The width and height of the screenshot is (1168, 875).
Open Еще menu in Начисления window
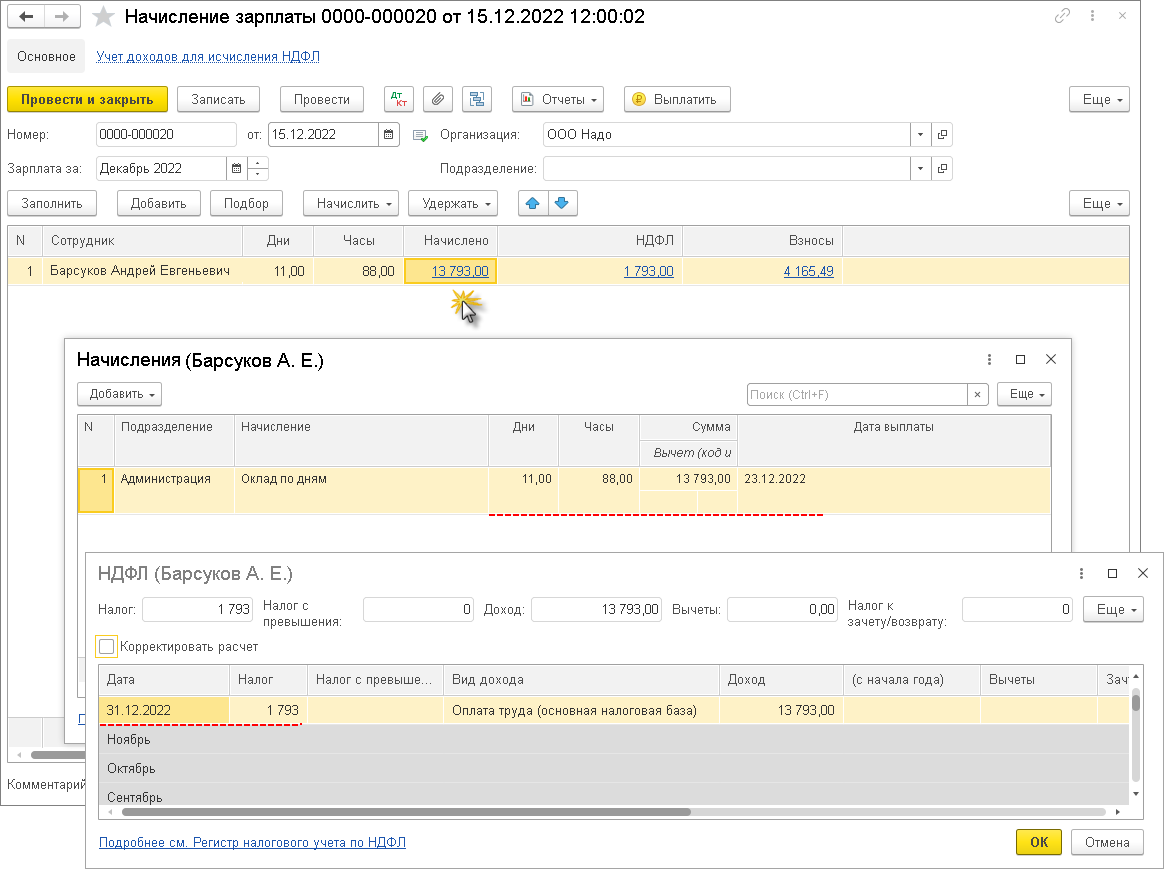point(1024,394)
